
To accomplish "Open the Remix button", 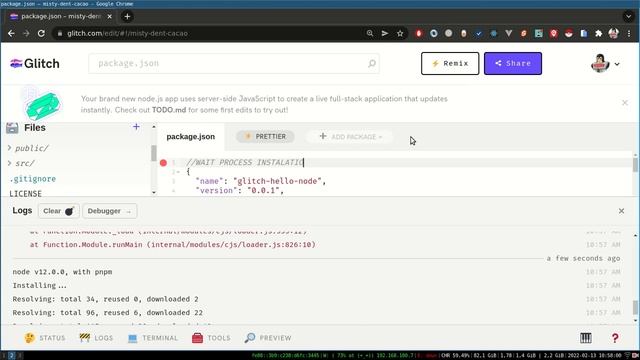I will (450, 63).
